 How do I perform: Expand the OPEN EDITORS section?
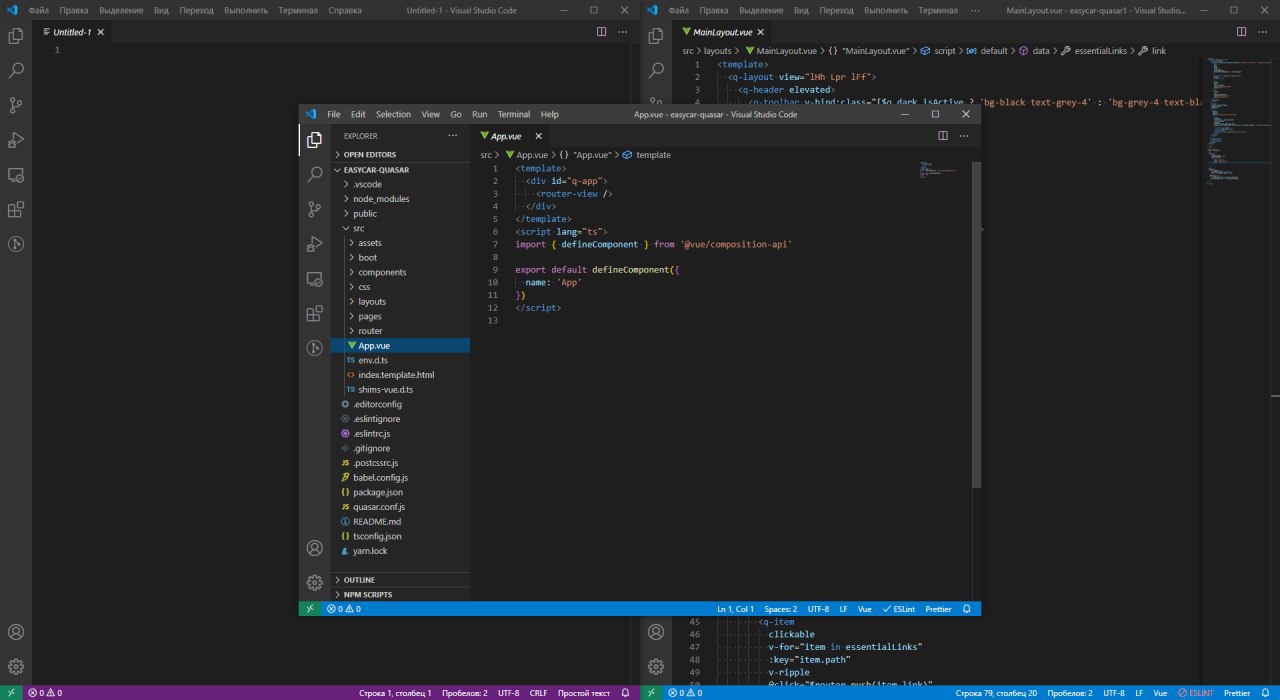point(400,154)
